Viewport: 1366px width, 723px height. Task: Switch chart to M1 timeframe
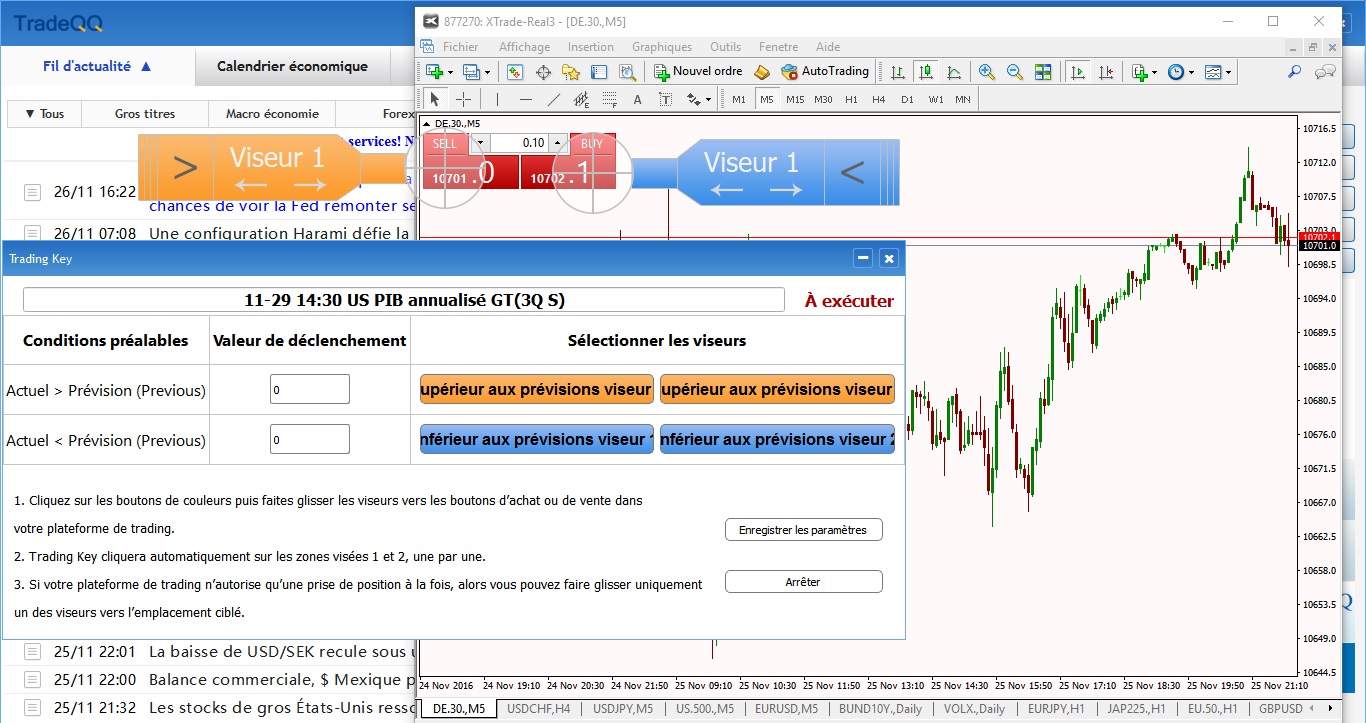pyautogui.click(x=739, y=99)
